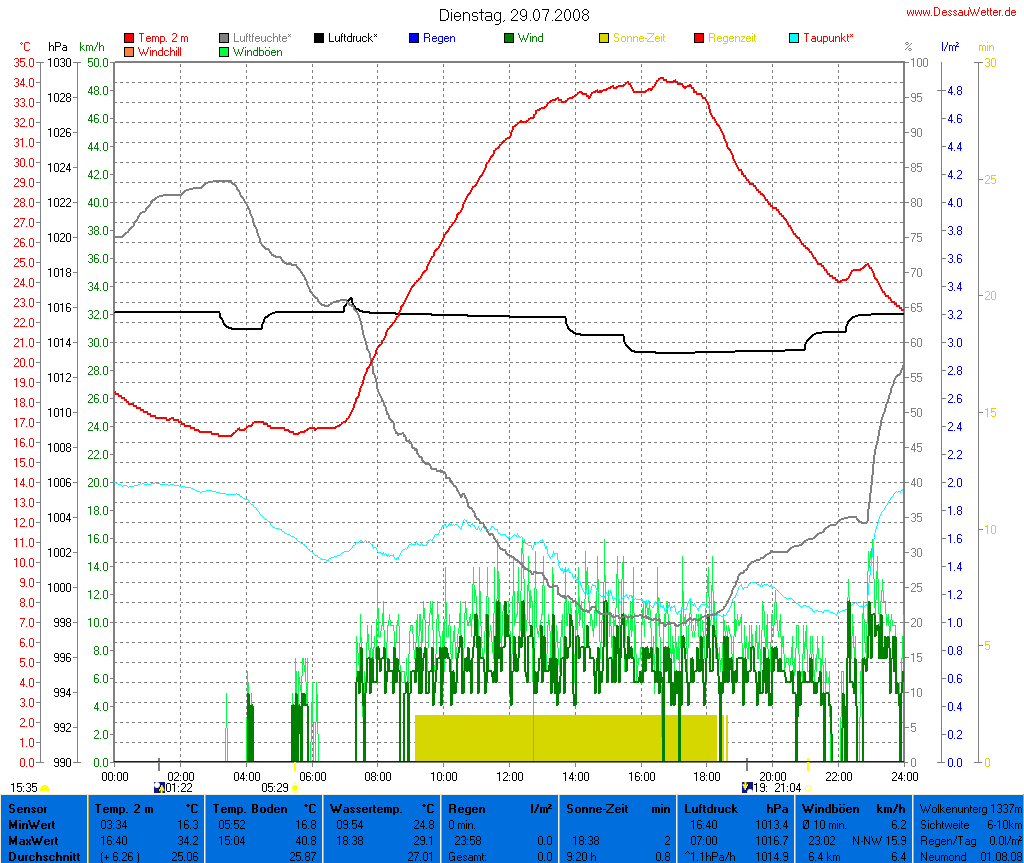Click the moon icon next to 01:22
The width and height of the screenshot is (1024, 863).
[x=159, y=788]
